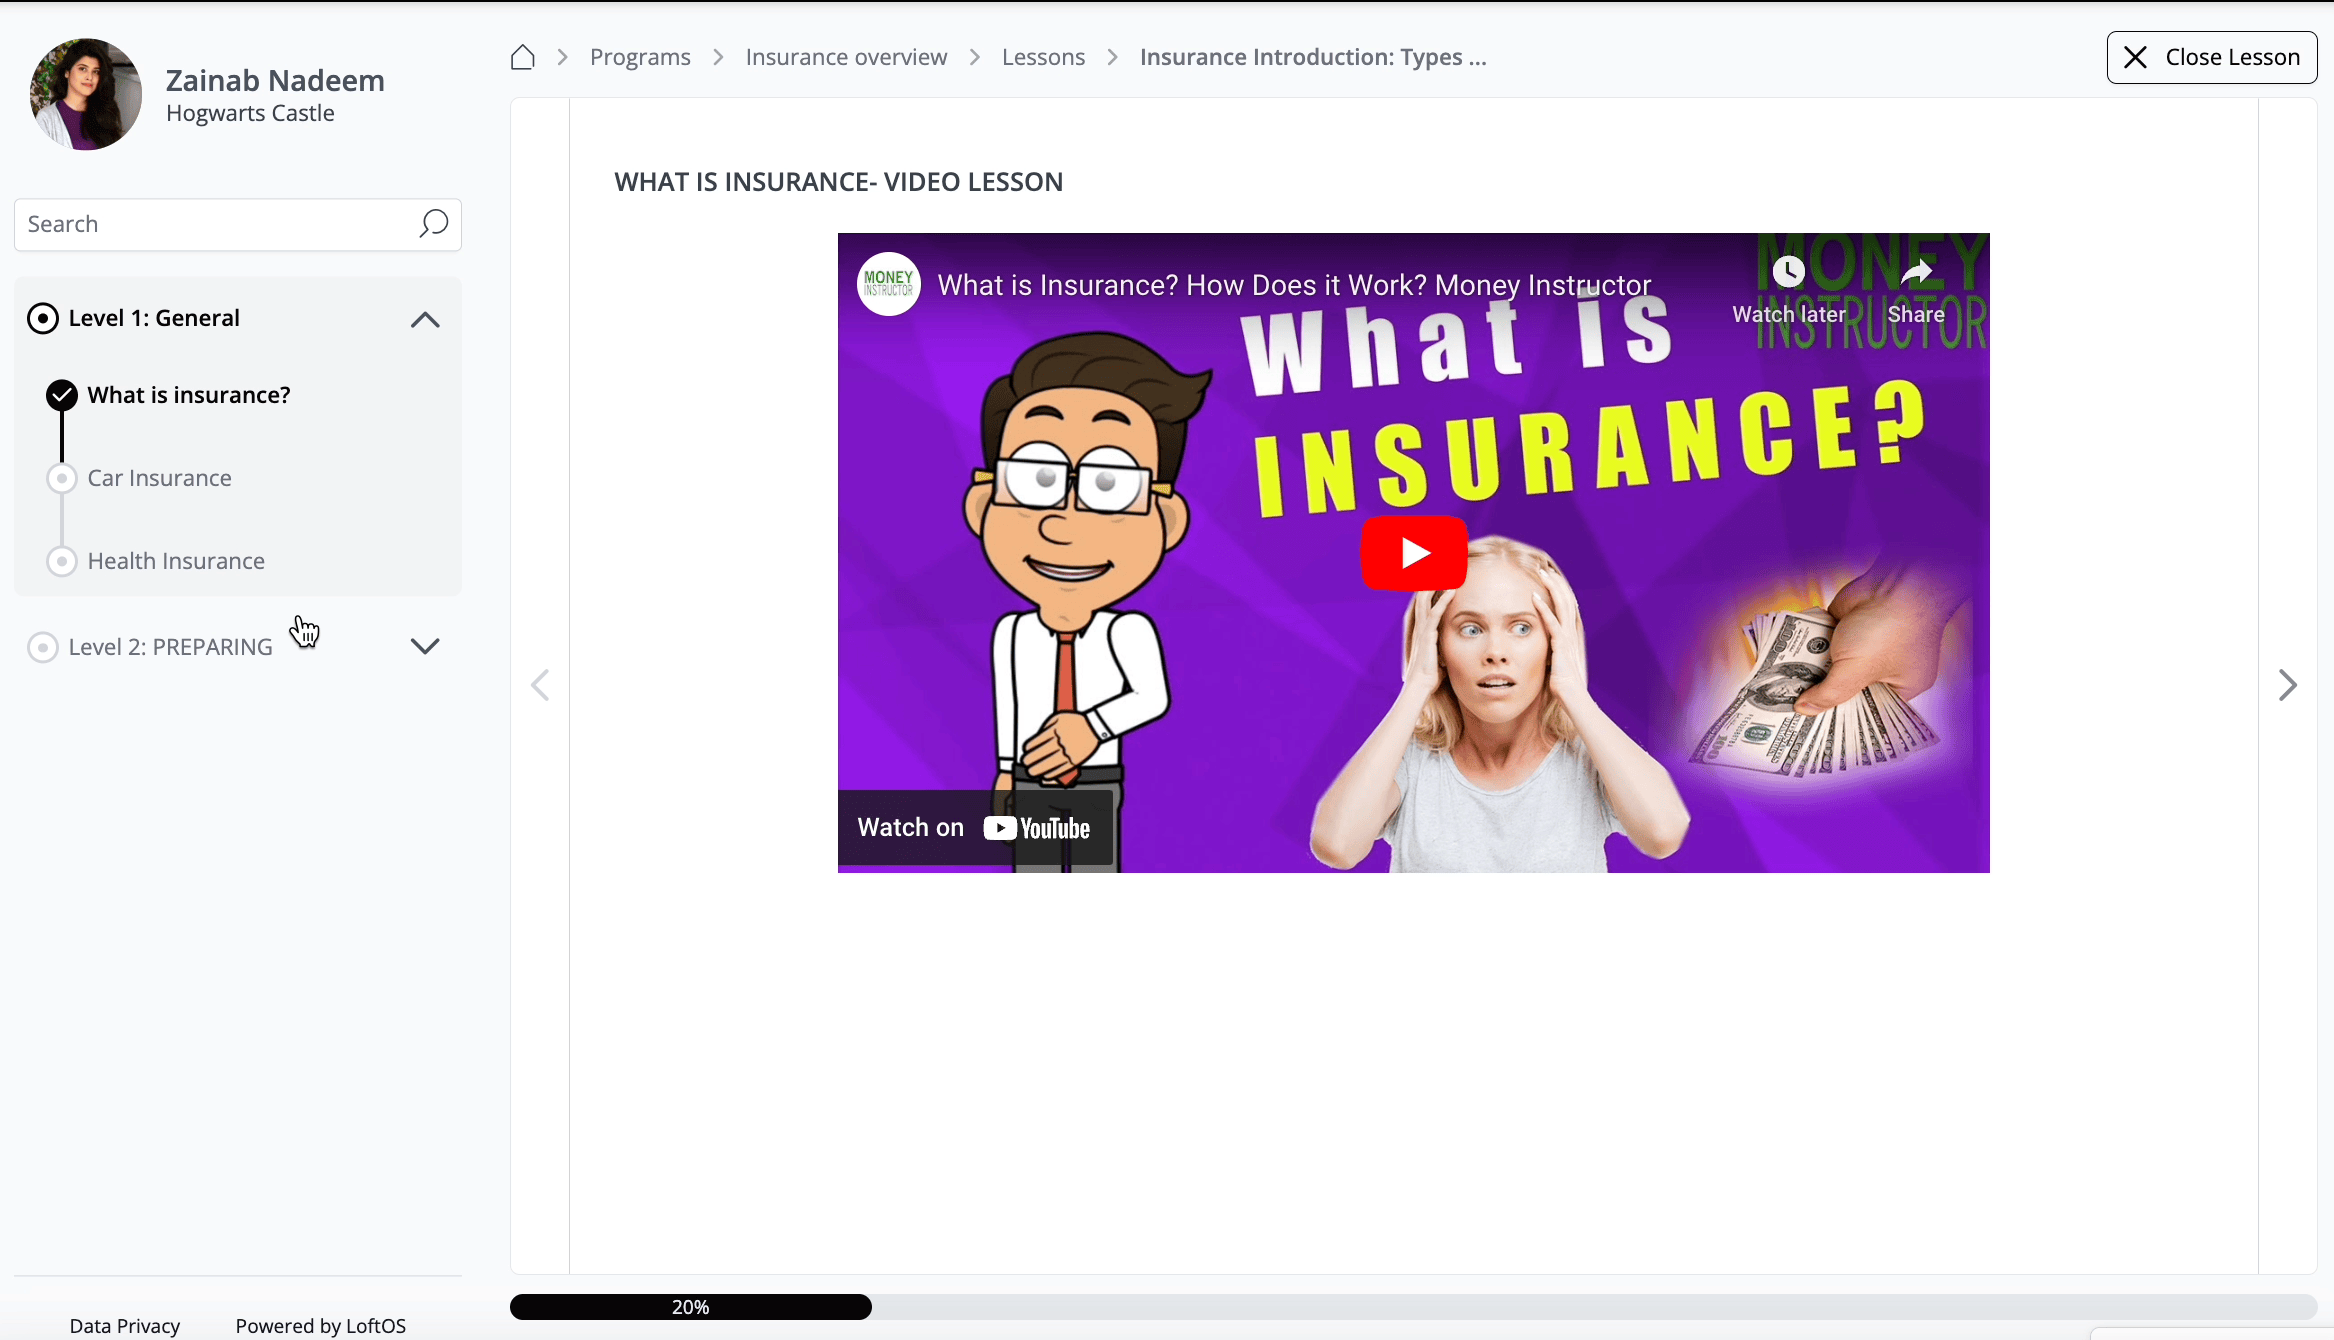Go to next lesson slide arrow
This screenshot has width=2334, height=1340.
2287,685
